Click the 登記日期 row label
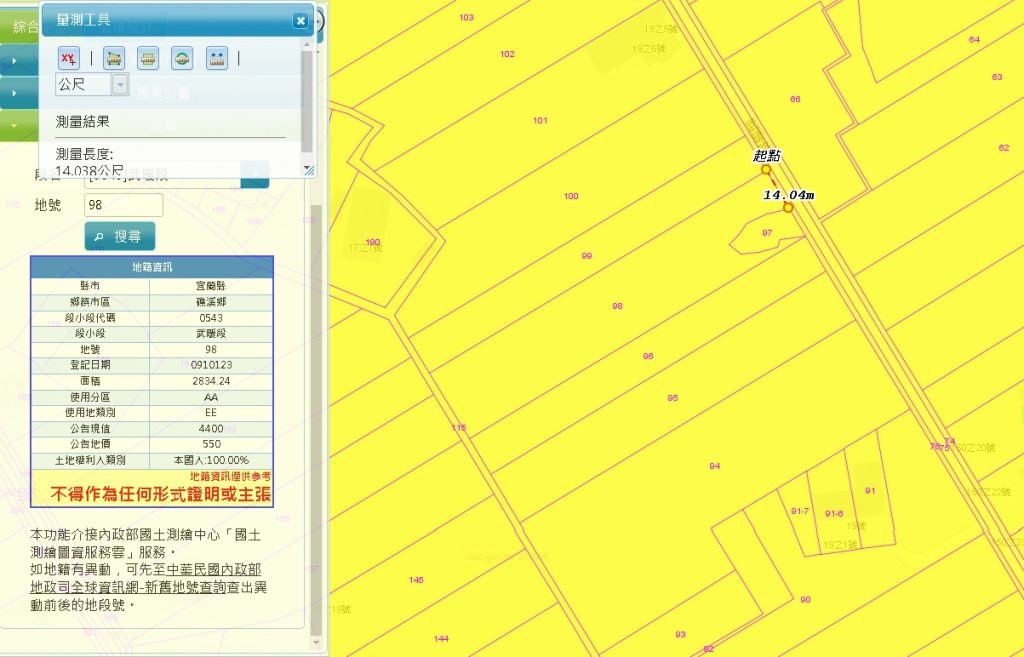This screenshot has height=657, width=1024. click(x=90, y=365)
